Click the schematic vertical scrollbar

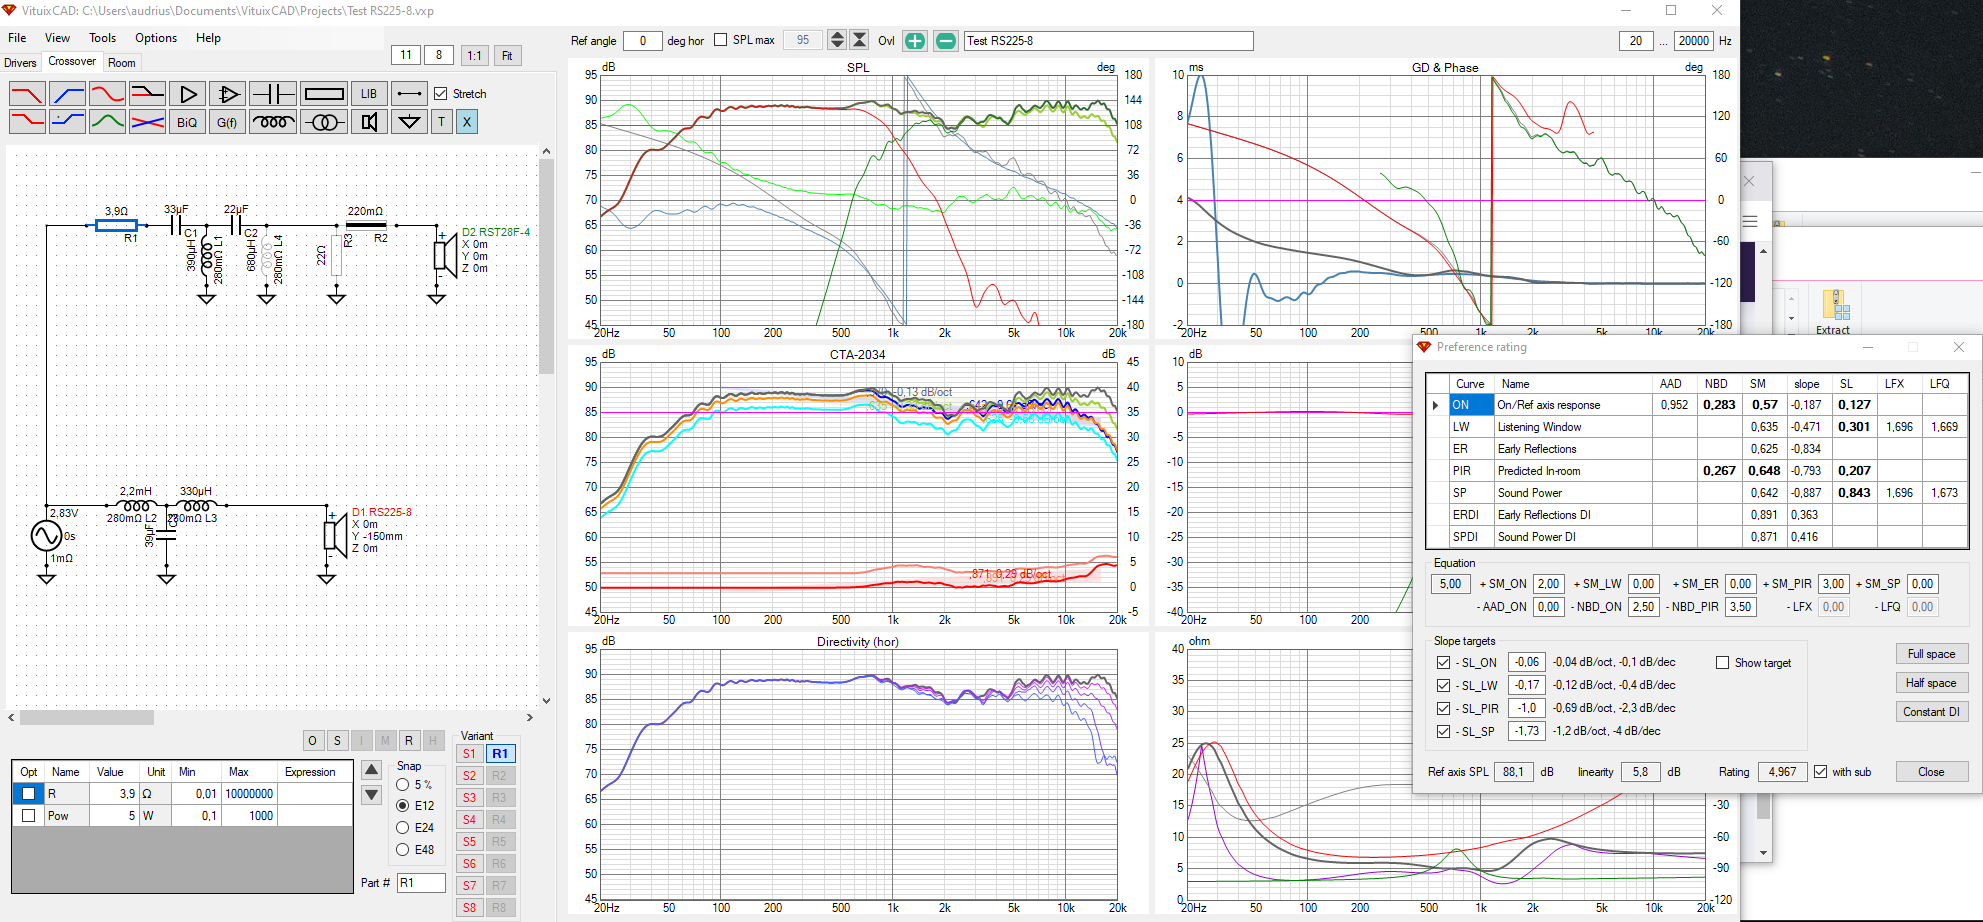pyautogui.click(x=546, y=265)
